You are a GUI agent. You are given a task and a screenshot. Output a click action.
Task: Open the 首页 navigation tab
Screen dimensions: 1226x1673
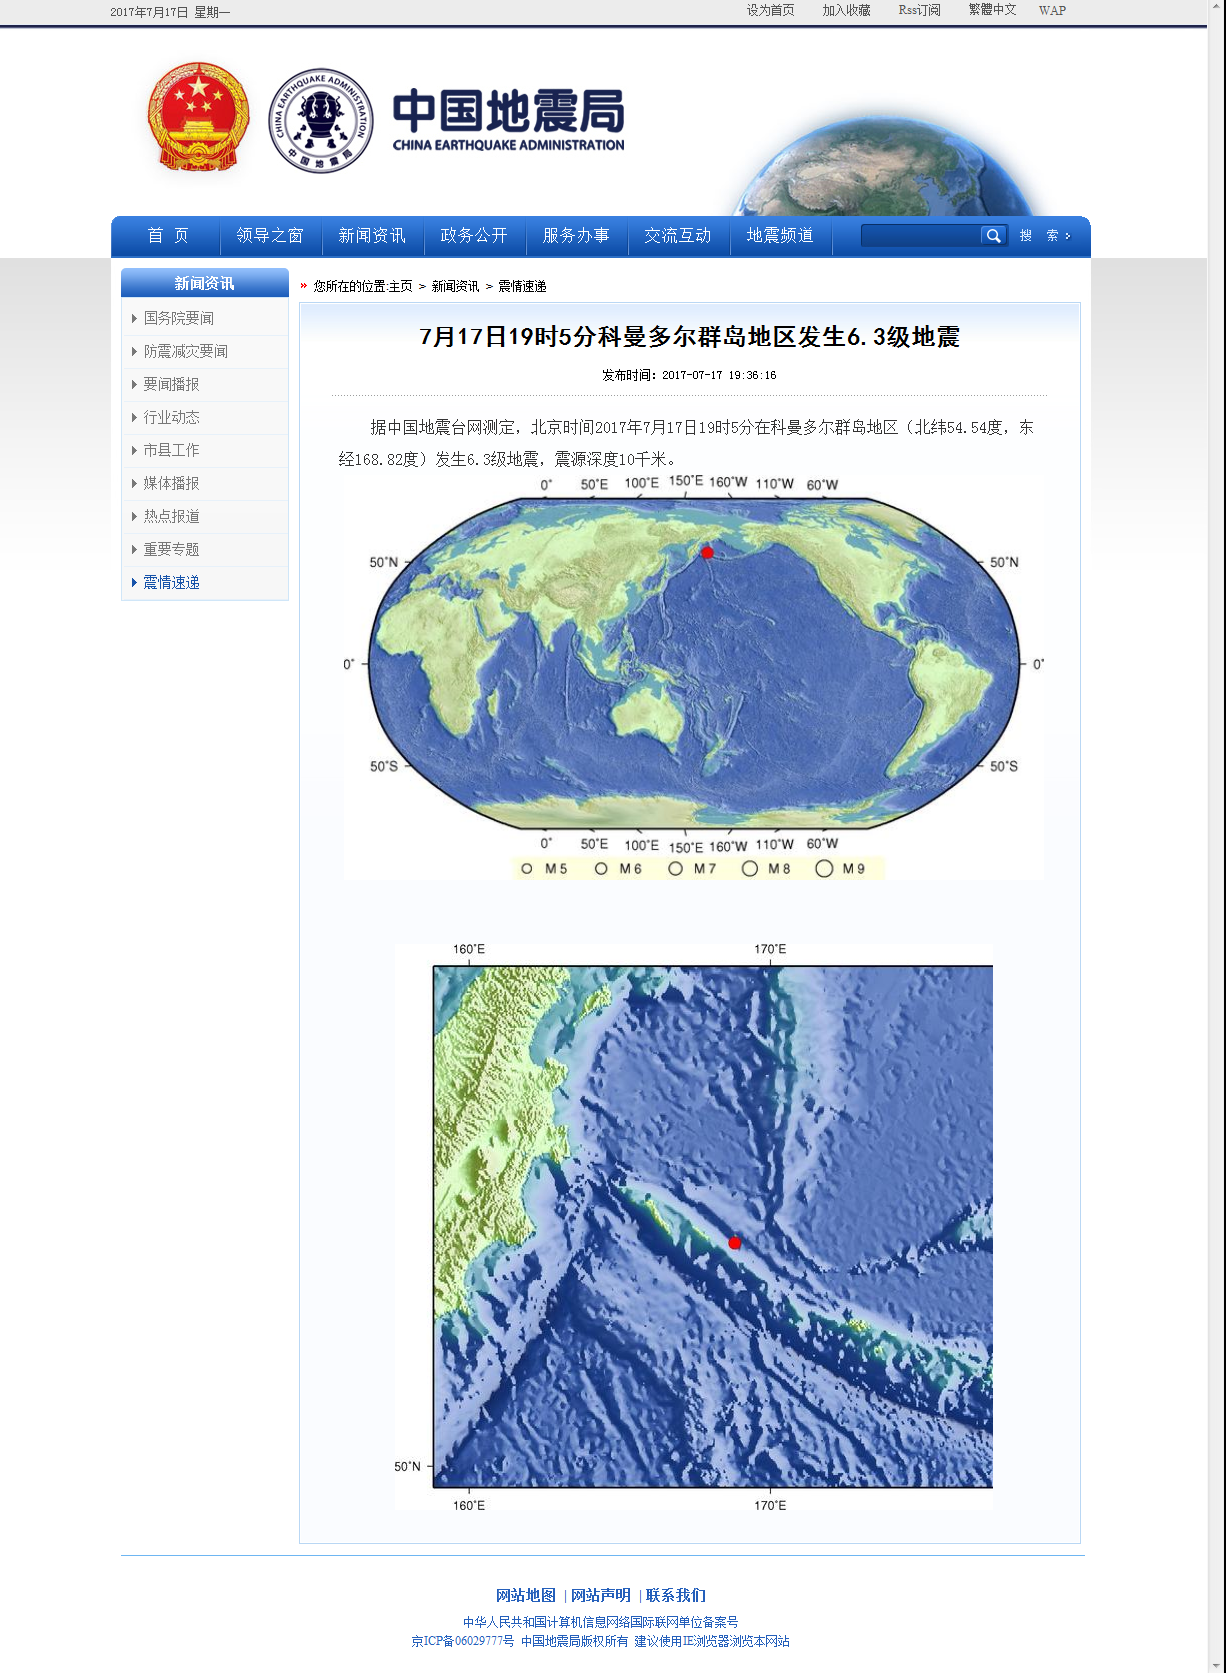pyautogui.click(x=167, y=236)
